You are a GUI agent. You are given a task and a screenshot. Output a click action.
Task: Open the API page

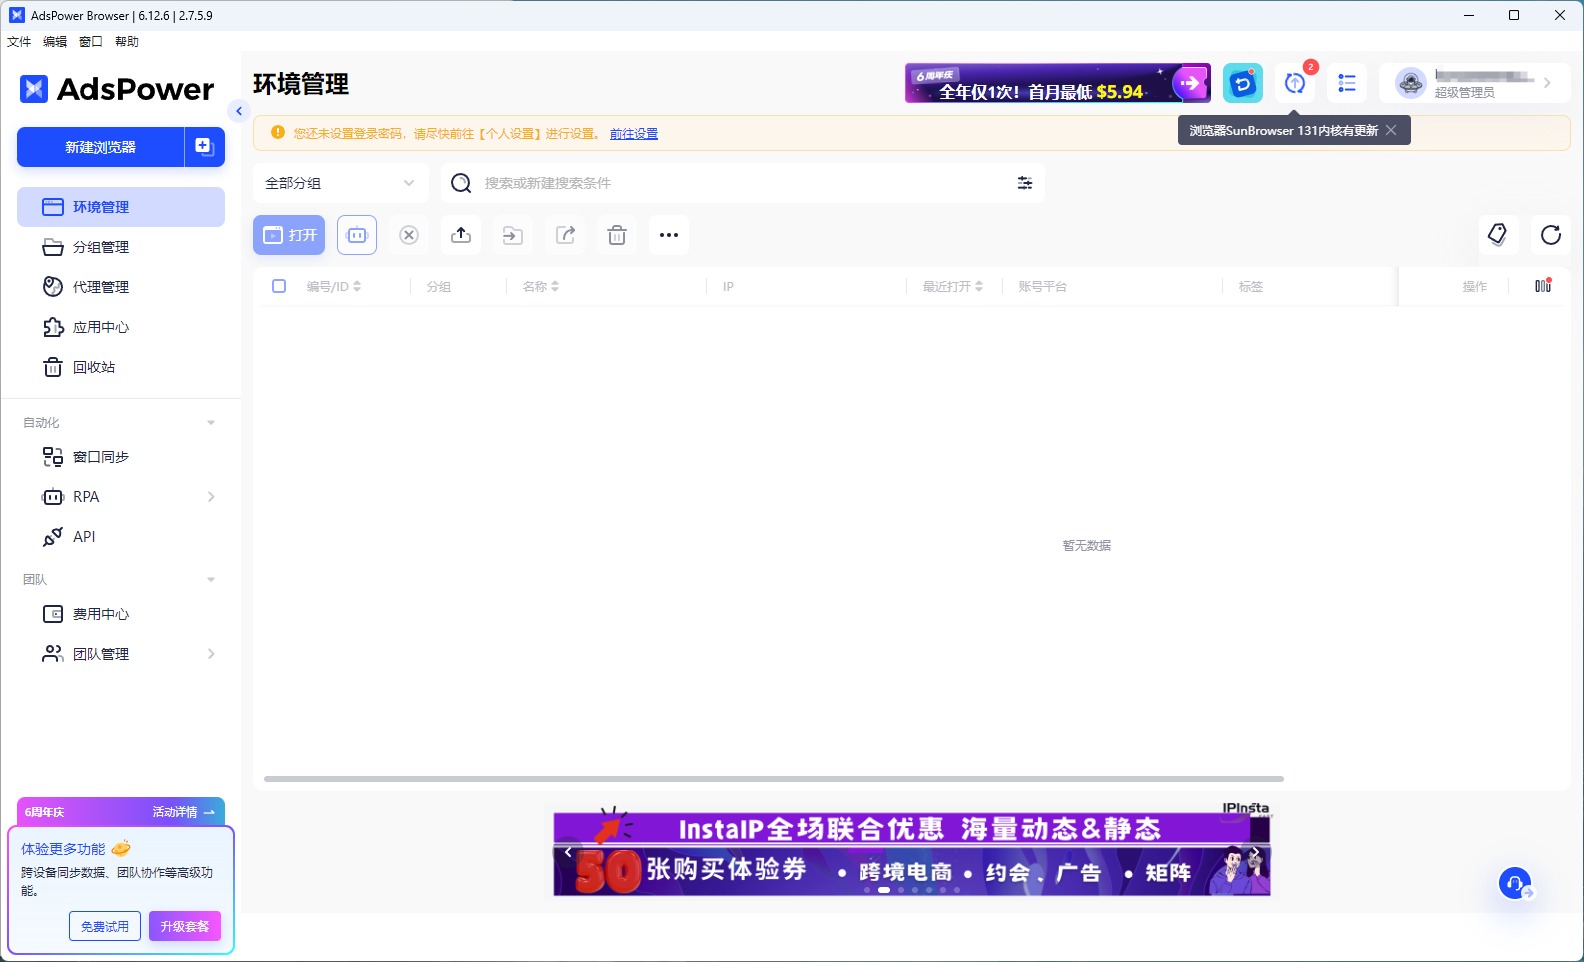click(121, 537)
